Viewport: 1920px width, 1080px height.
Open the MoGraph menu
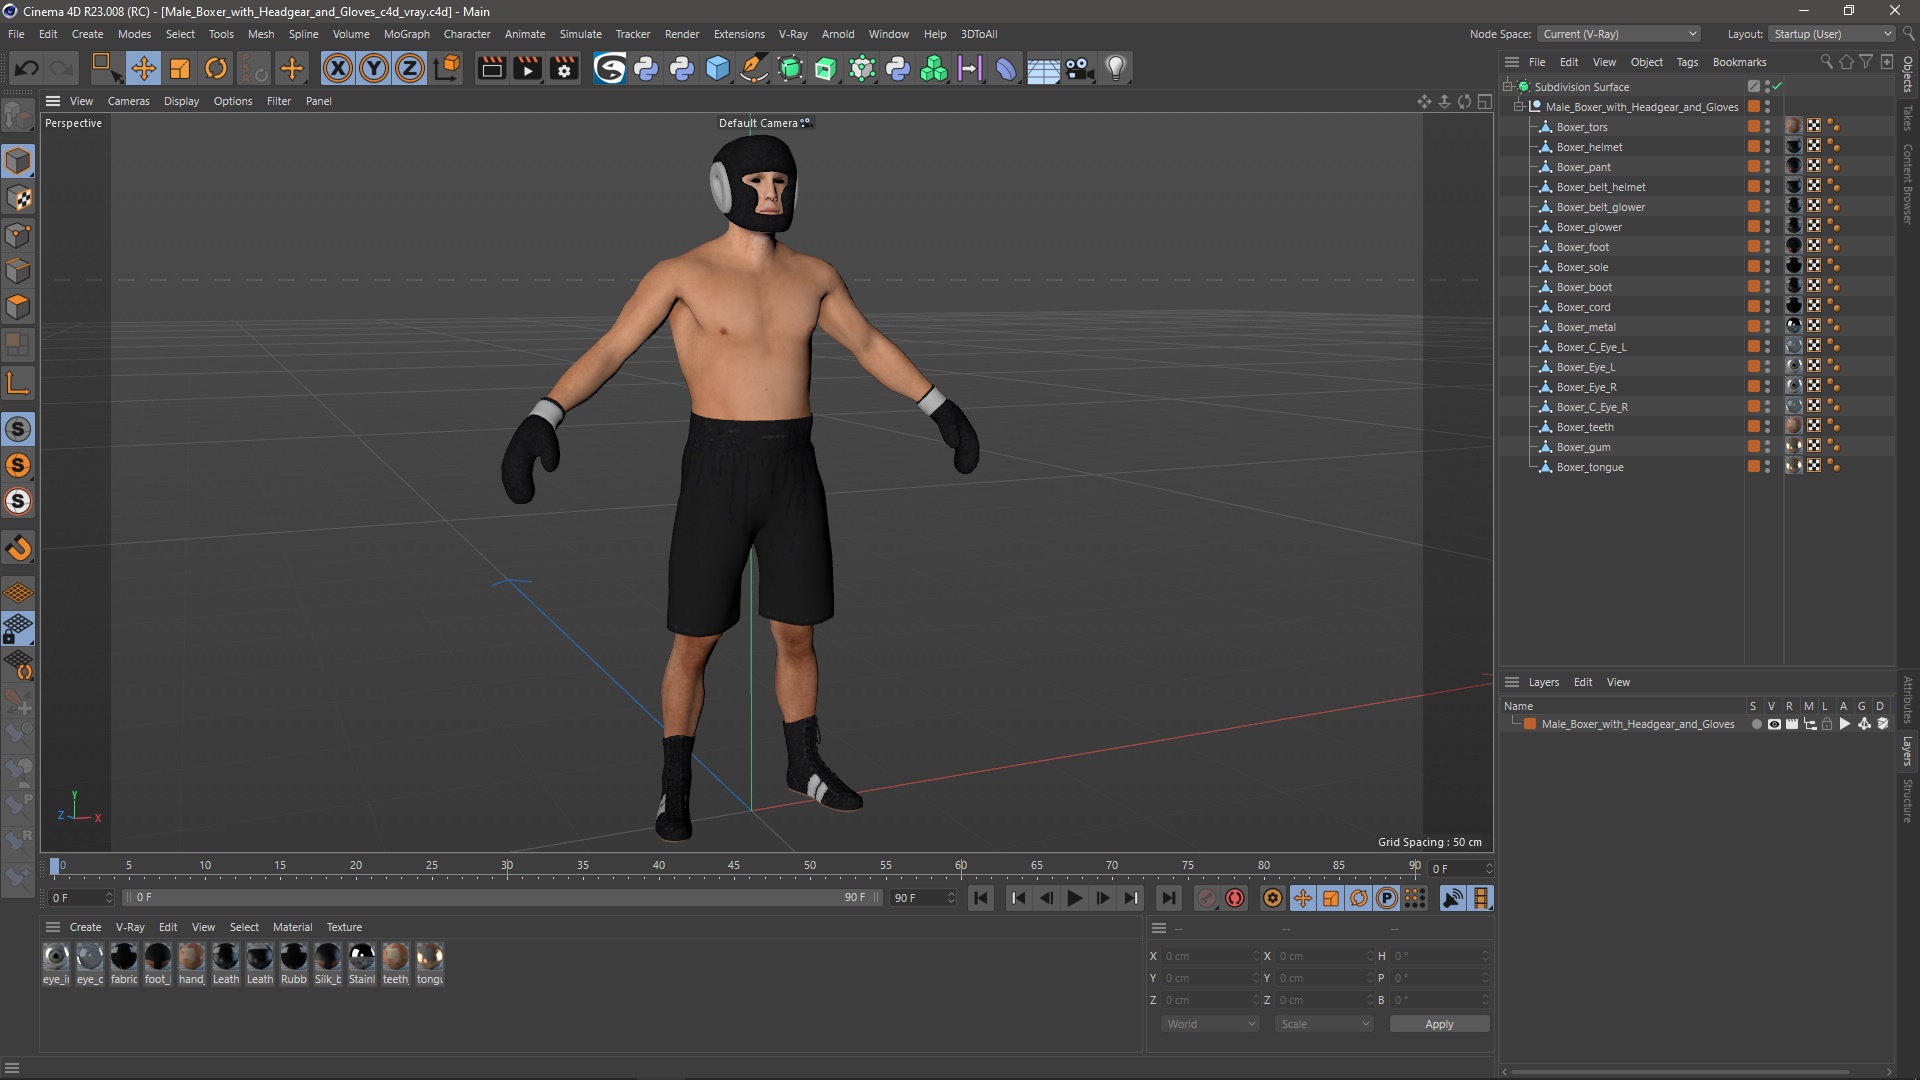coord(406,34)
